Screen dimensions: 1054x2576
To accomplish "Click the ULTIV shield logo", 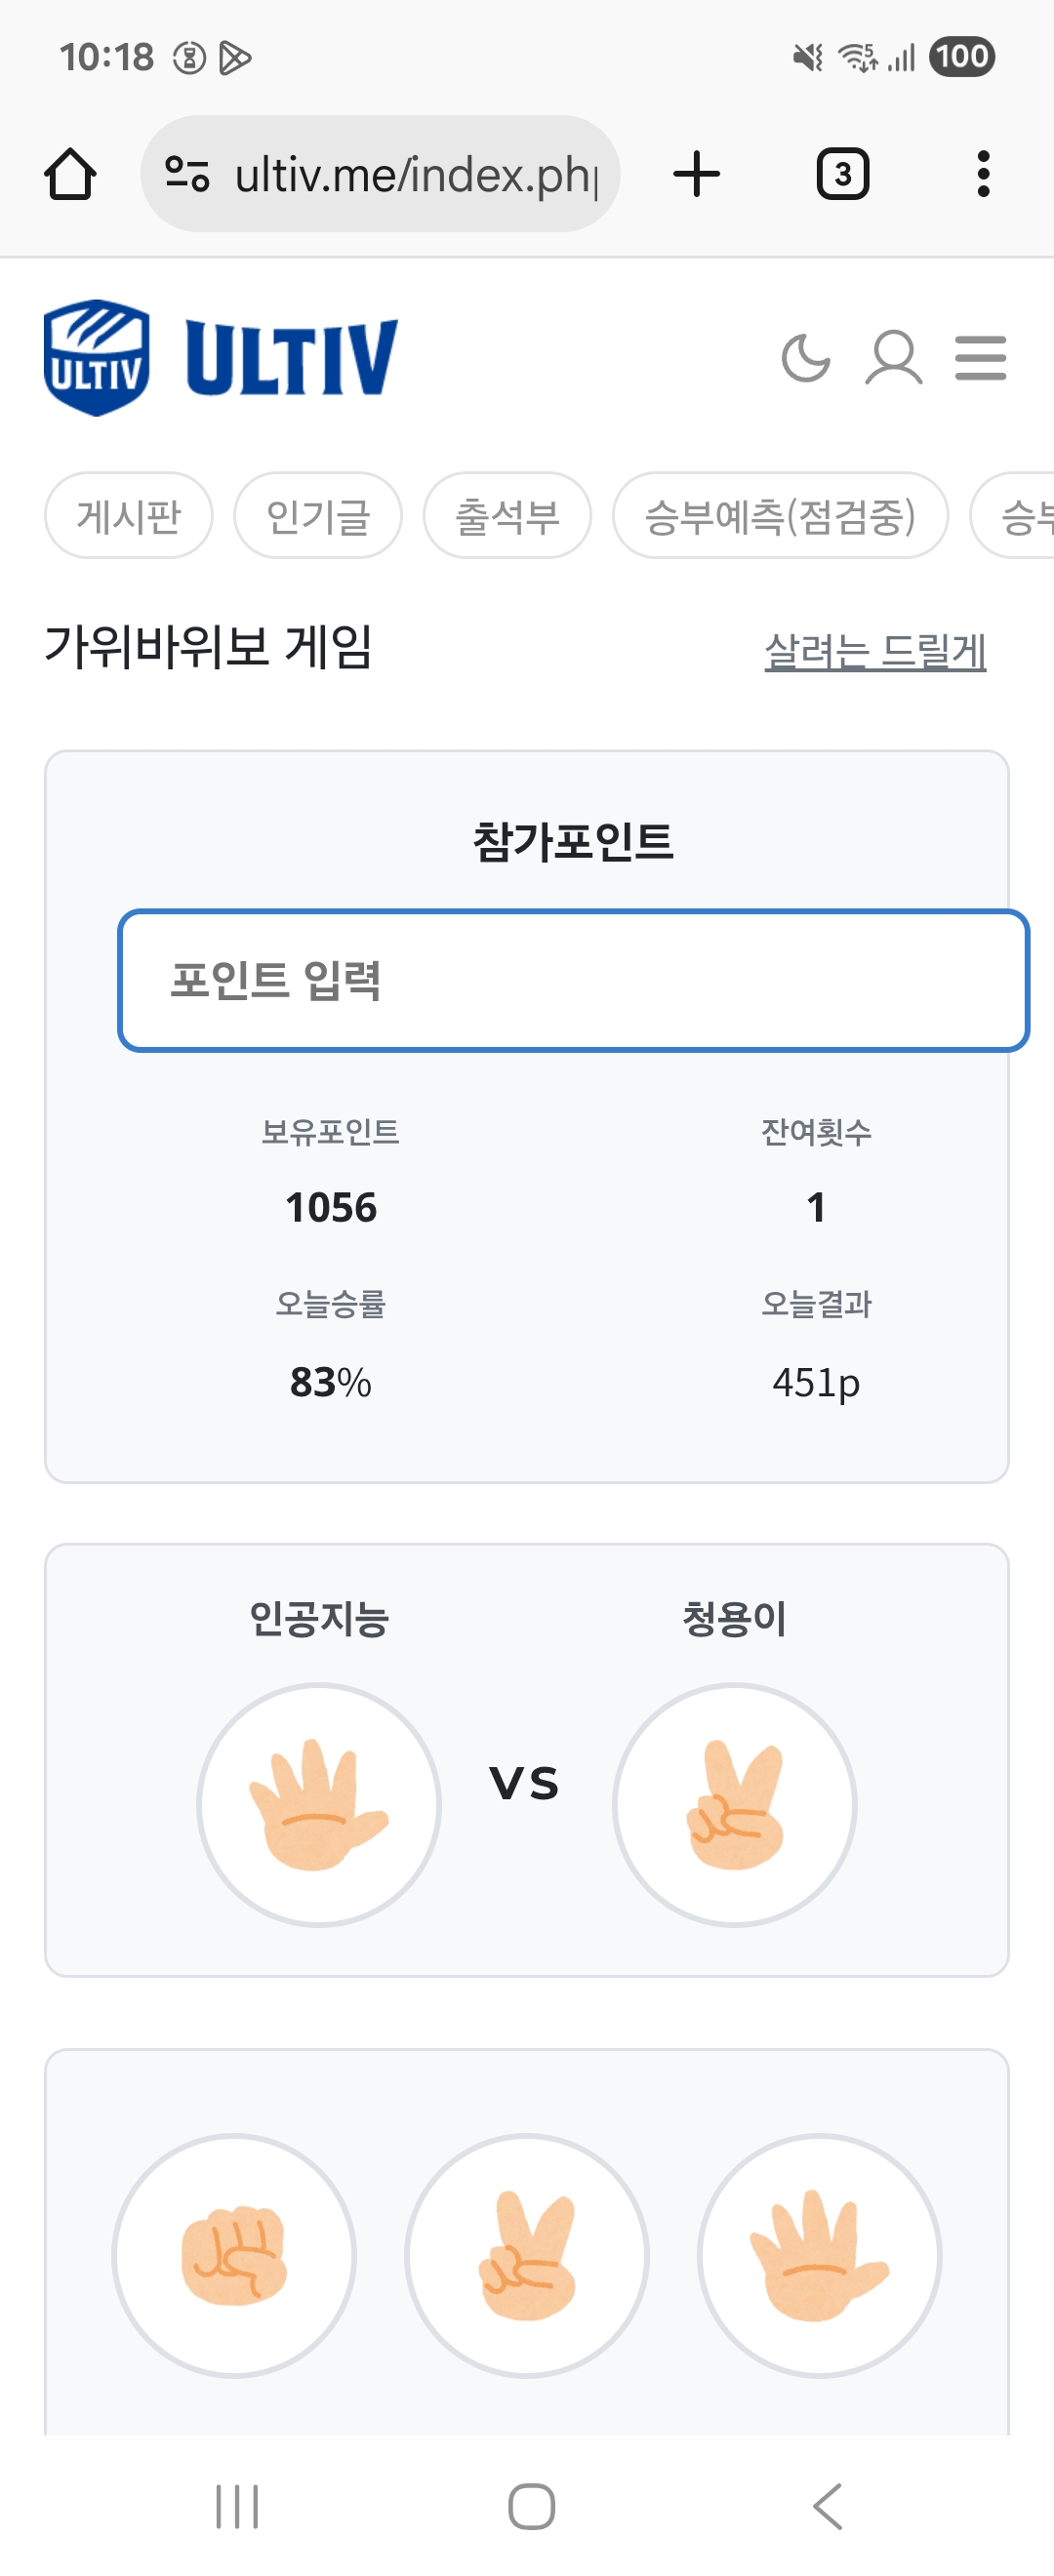I will [x=97, y=358].
